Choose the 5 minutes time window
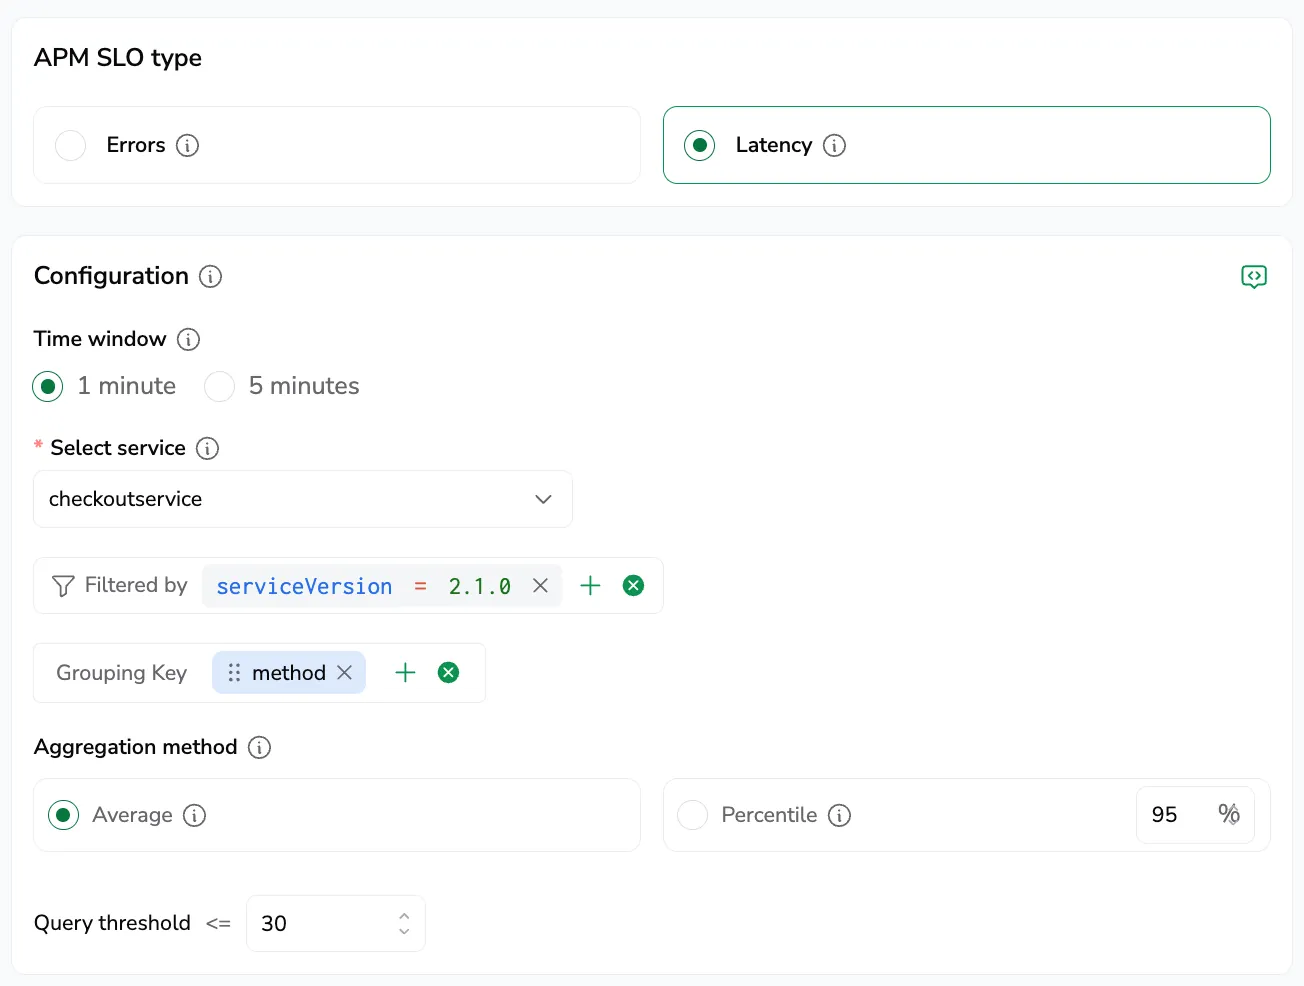The height and width of the screenshot is (986, 1304). [219, 386]
